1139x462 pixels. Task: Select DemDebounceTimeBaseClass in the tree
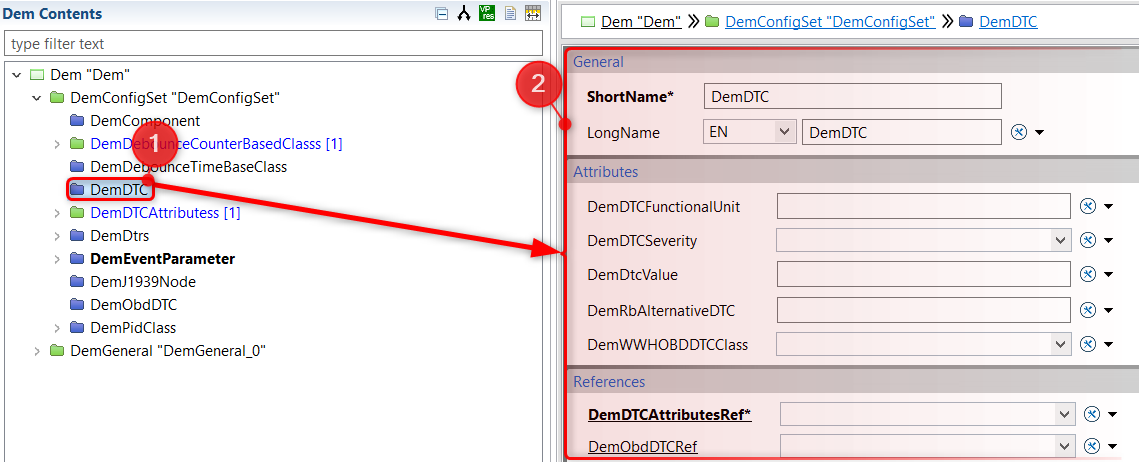click(x=189, y=166)
